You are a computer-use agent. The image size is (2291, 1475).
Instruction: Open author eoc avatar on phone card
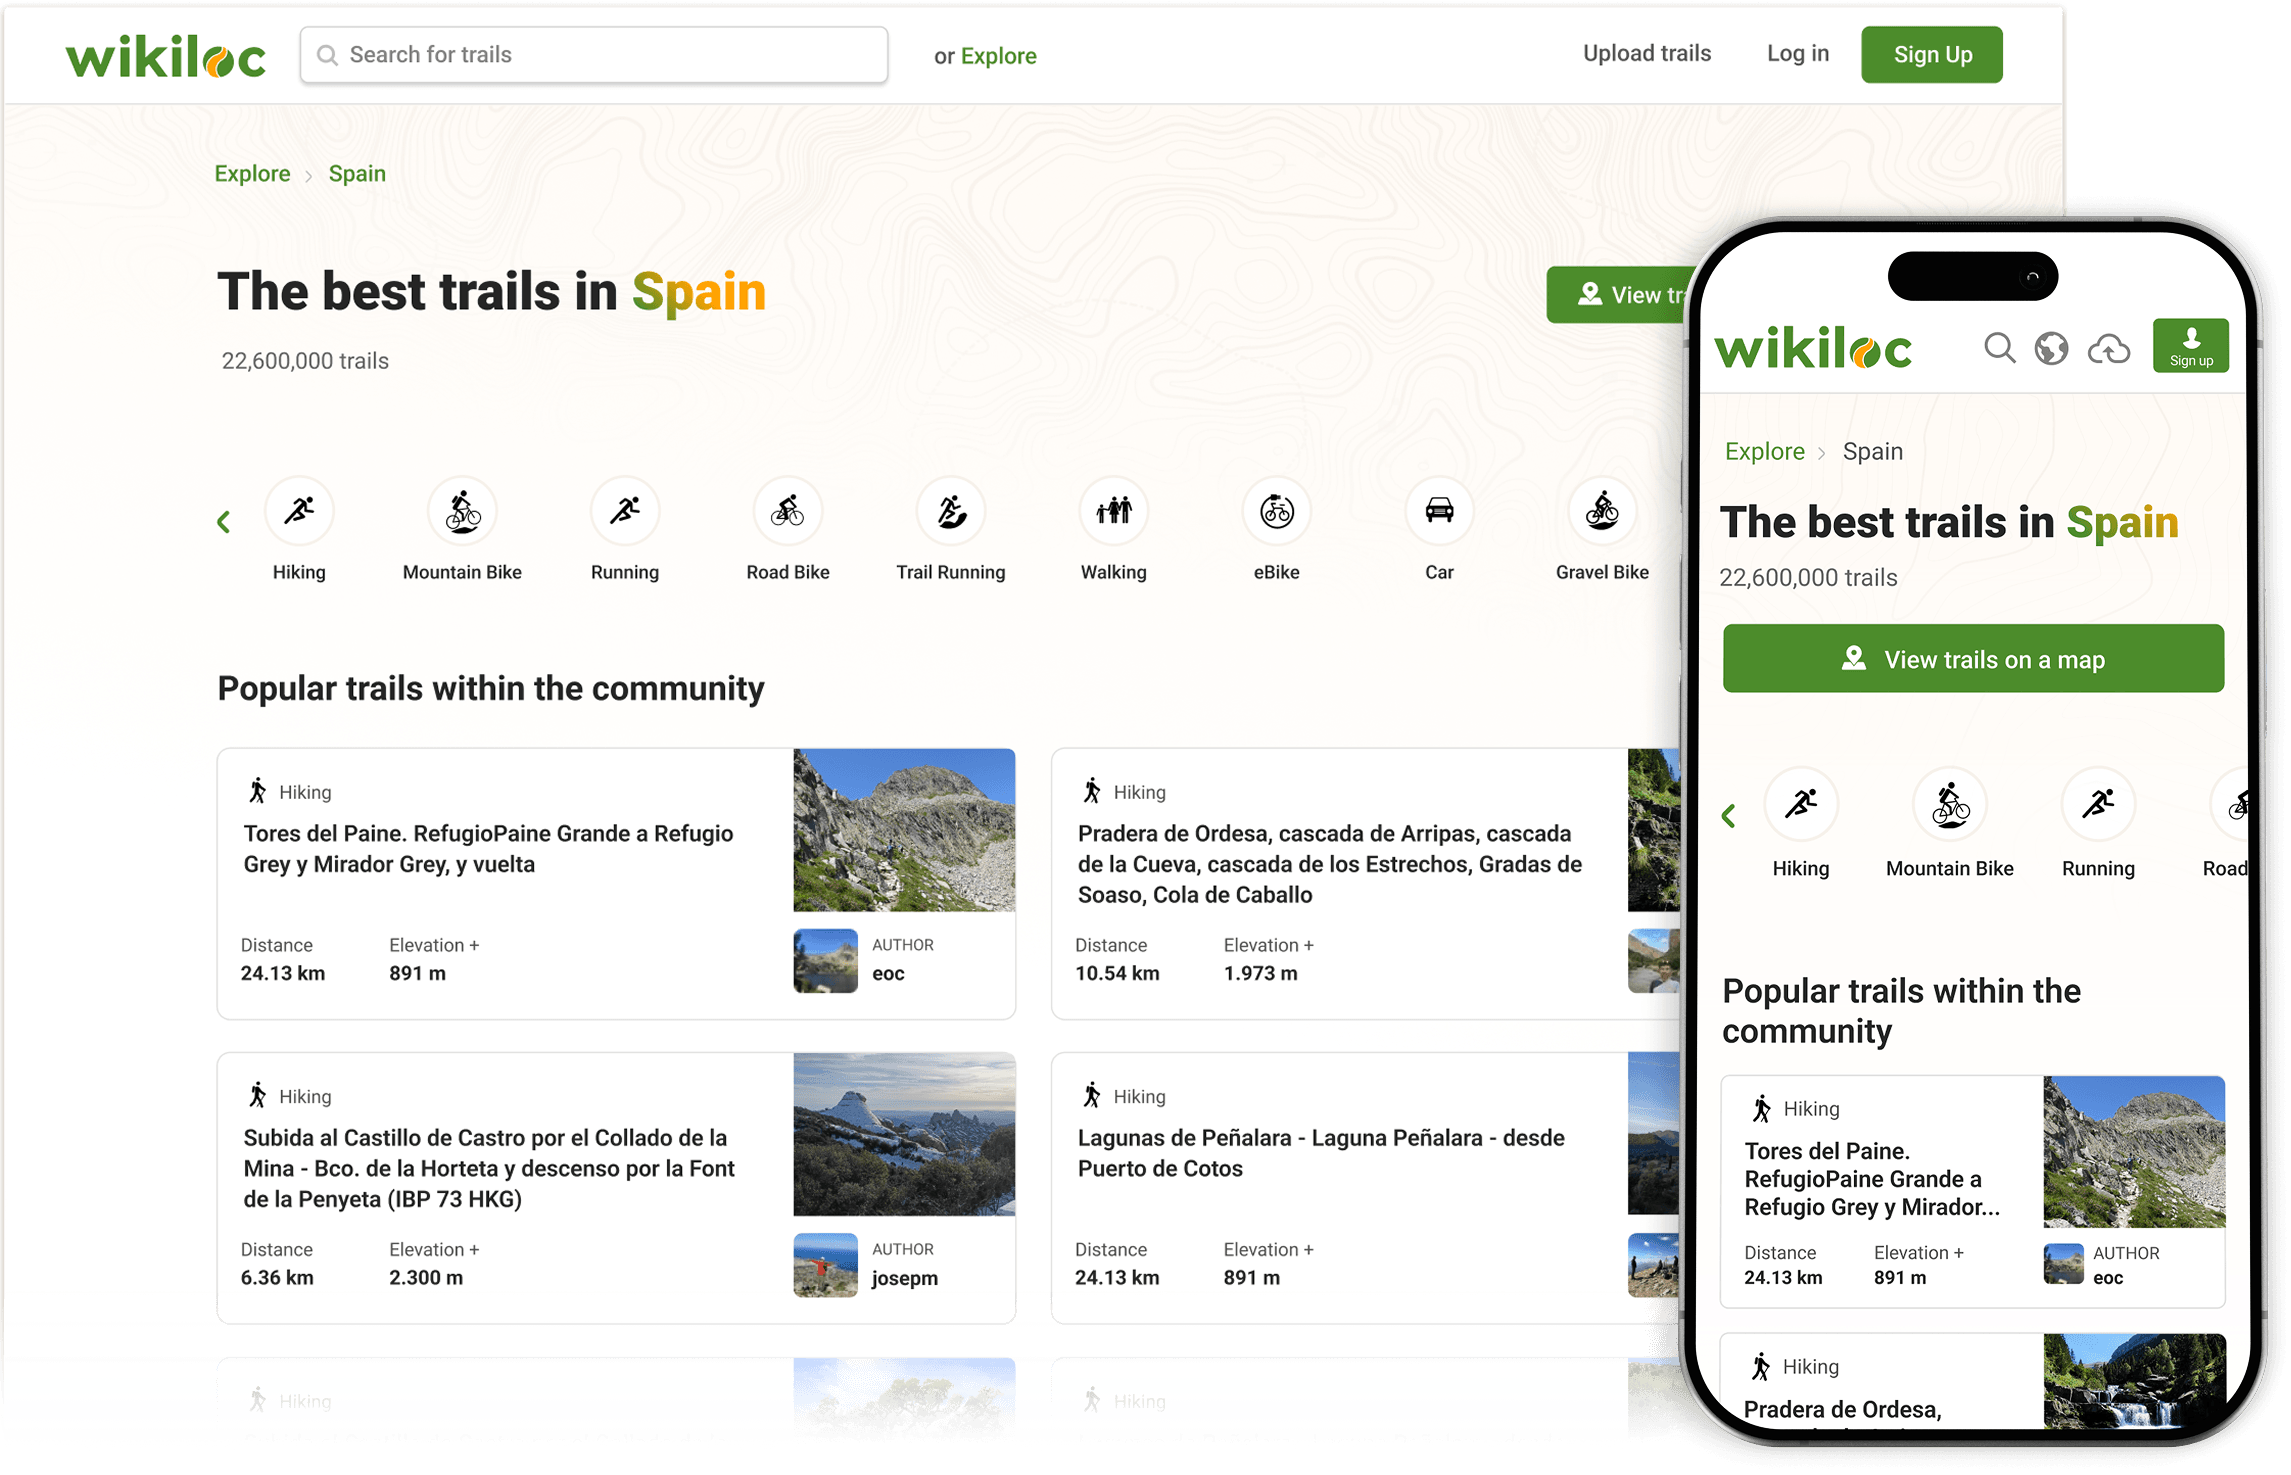(2063, 1264)
